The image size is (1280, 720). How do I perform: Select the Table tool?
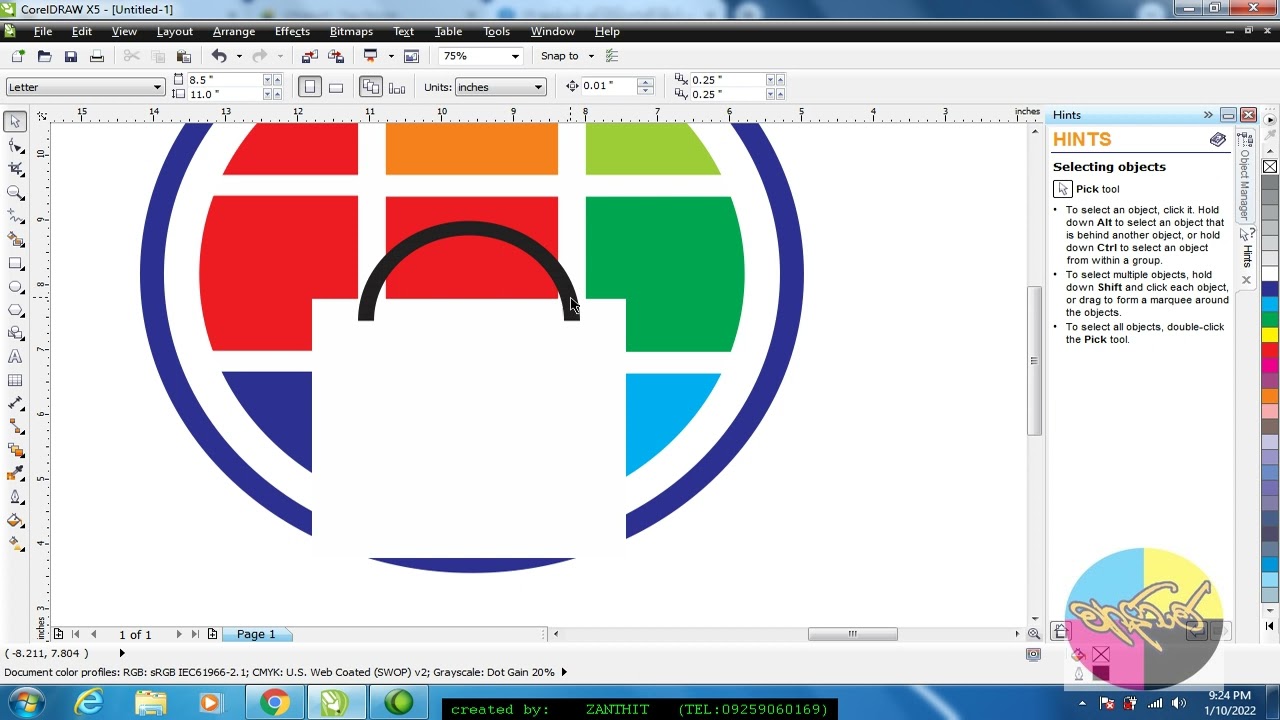coord(16,381)
